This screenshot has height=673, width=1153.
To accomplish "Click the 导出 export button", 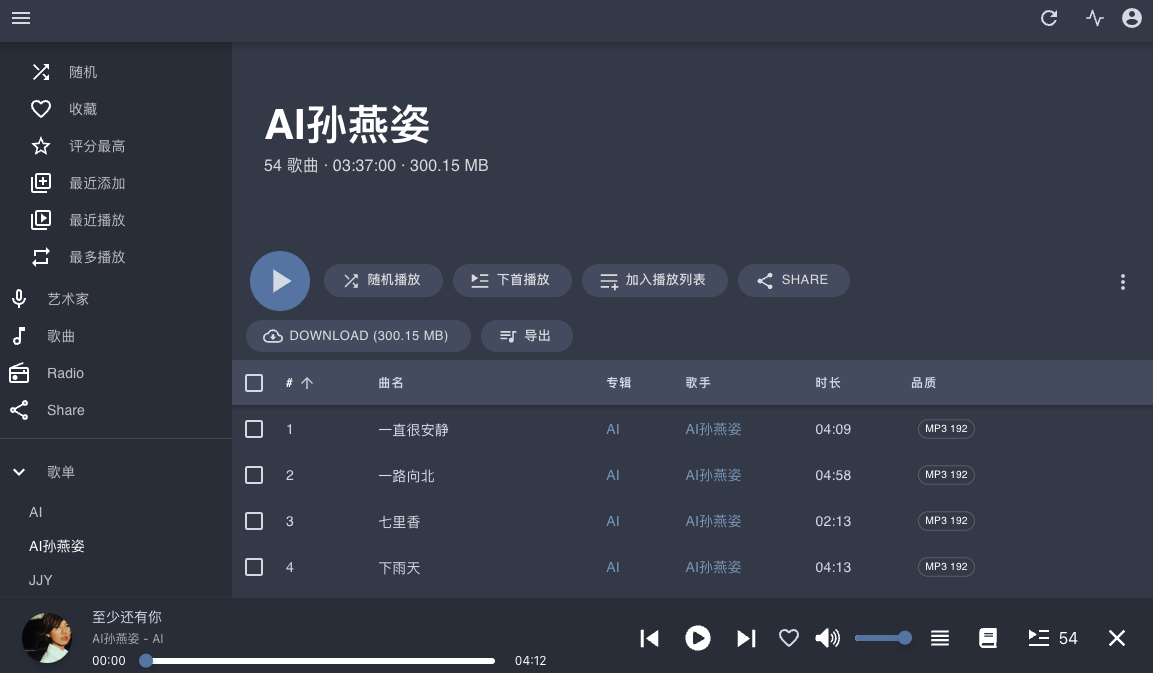I will click(x=526, y=336).
